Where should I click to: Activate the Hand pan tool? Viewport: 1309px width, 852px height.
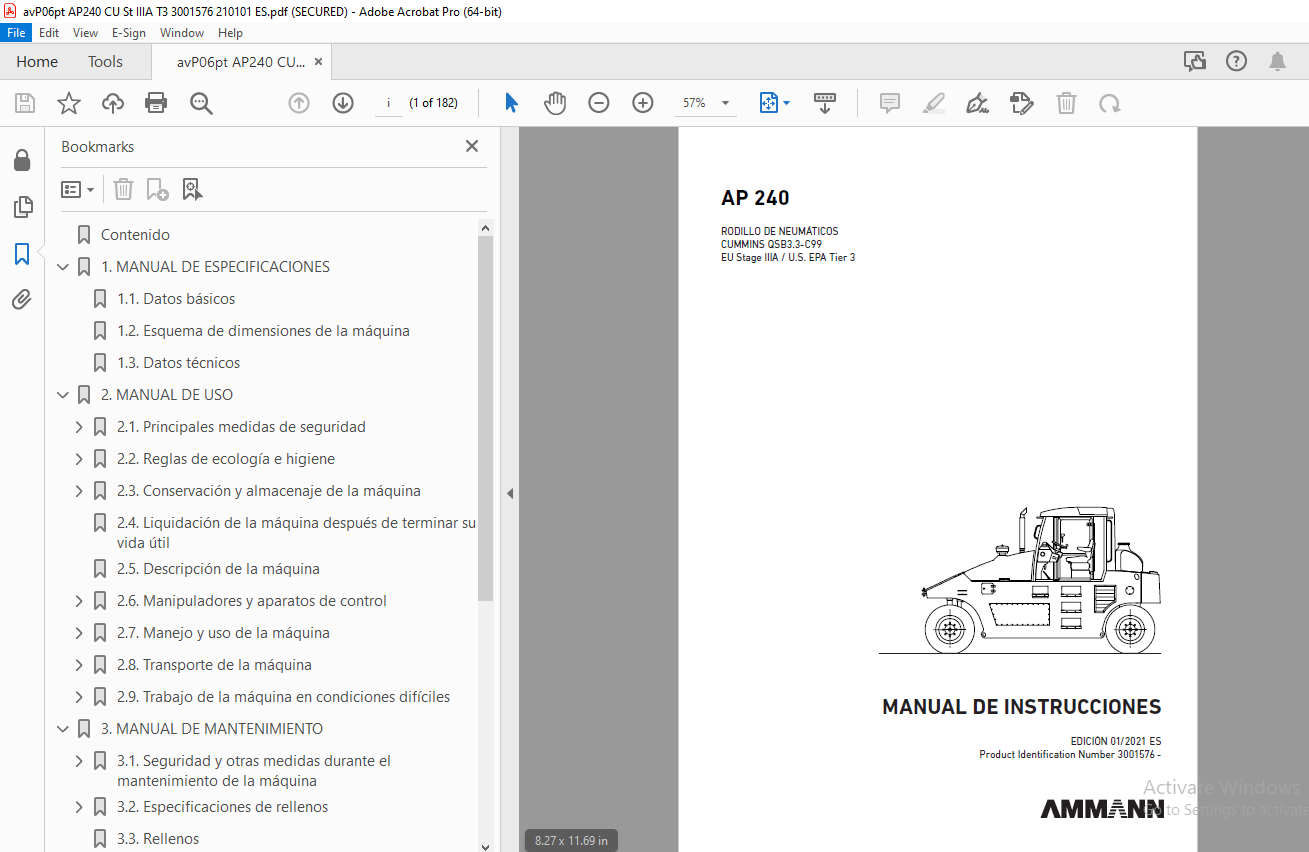[555, 103]
